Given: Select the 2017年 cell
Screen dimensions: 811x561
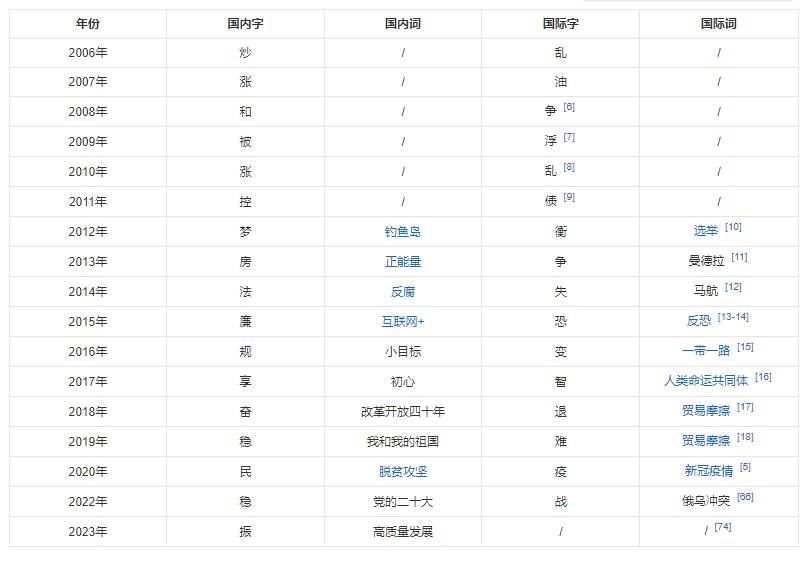Looking at the screenshot, I should 88,382.
